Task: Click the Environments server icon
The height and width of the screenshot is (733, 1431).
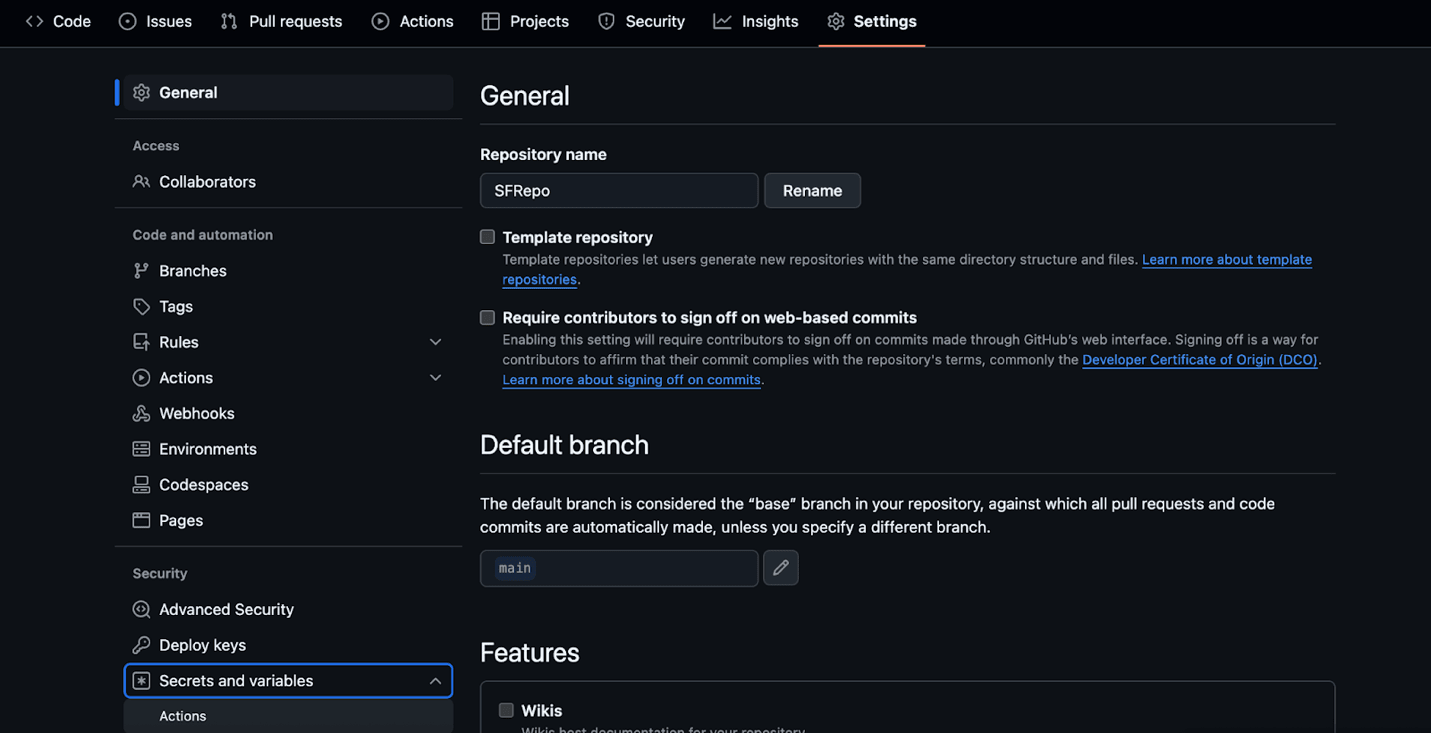Action: pos(141,450)
